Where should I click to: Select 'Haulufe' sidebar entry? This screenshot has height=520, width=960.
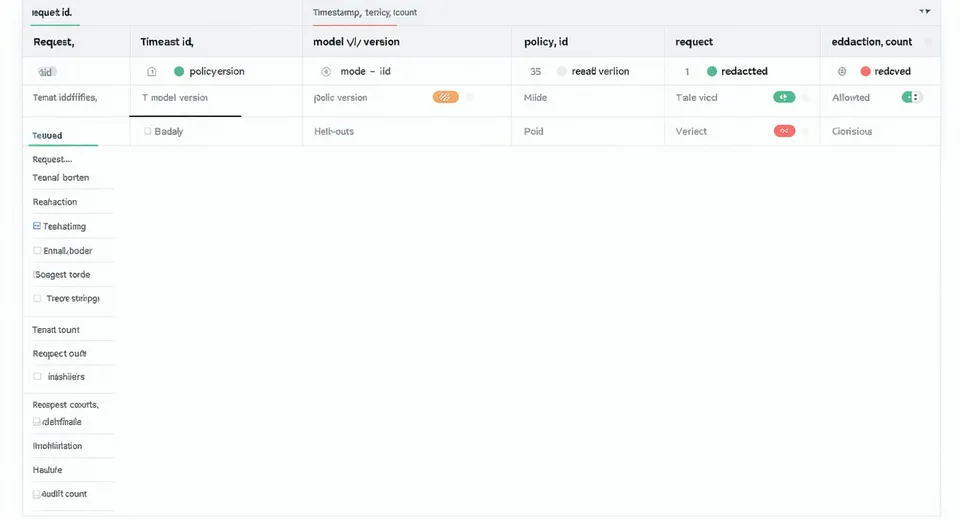(x=47, y=470)
